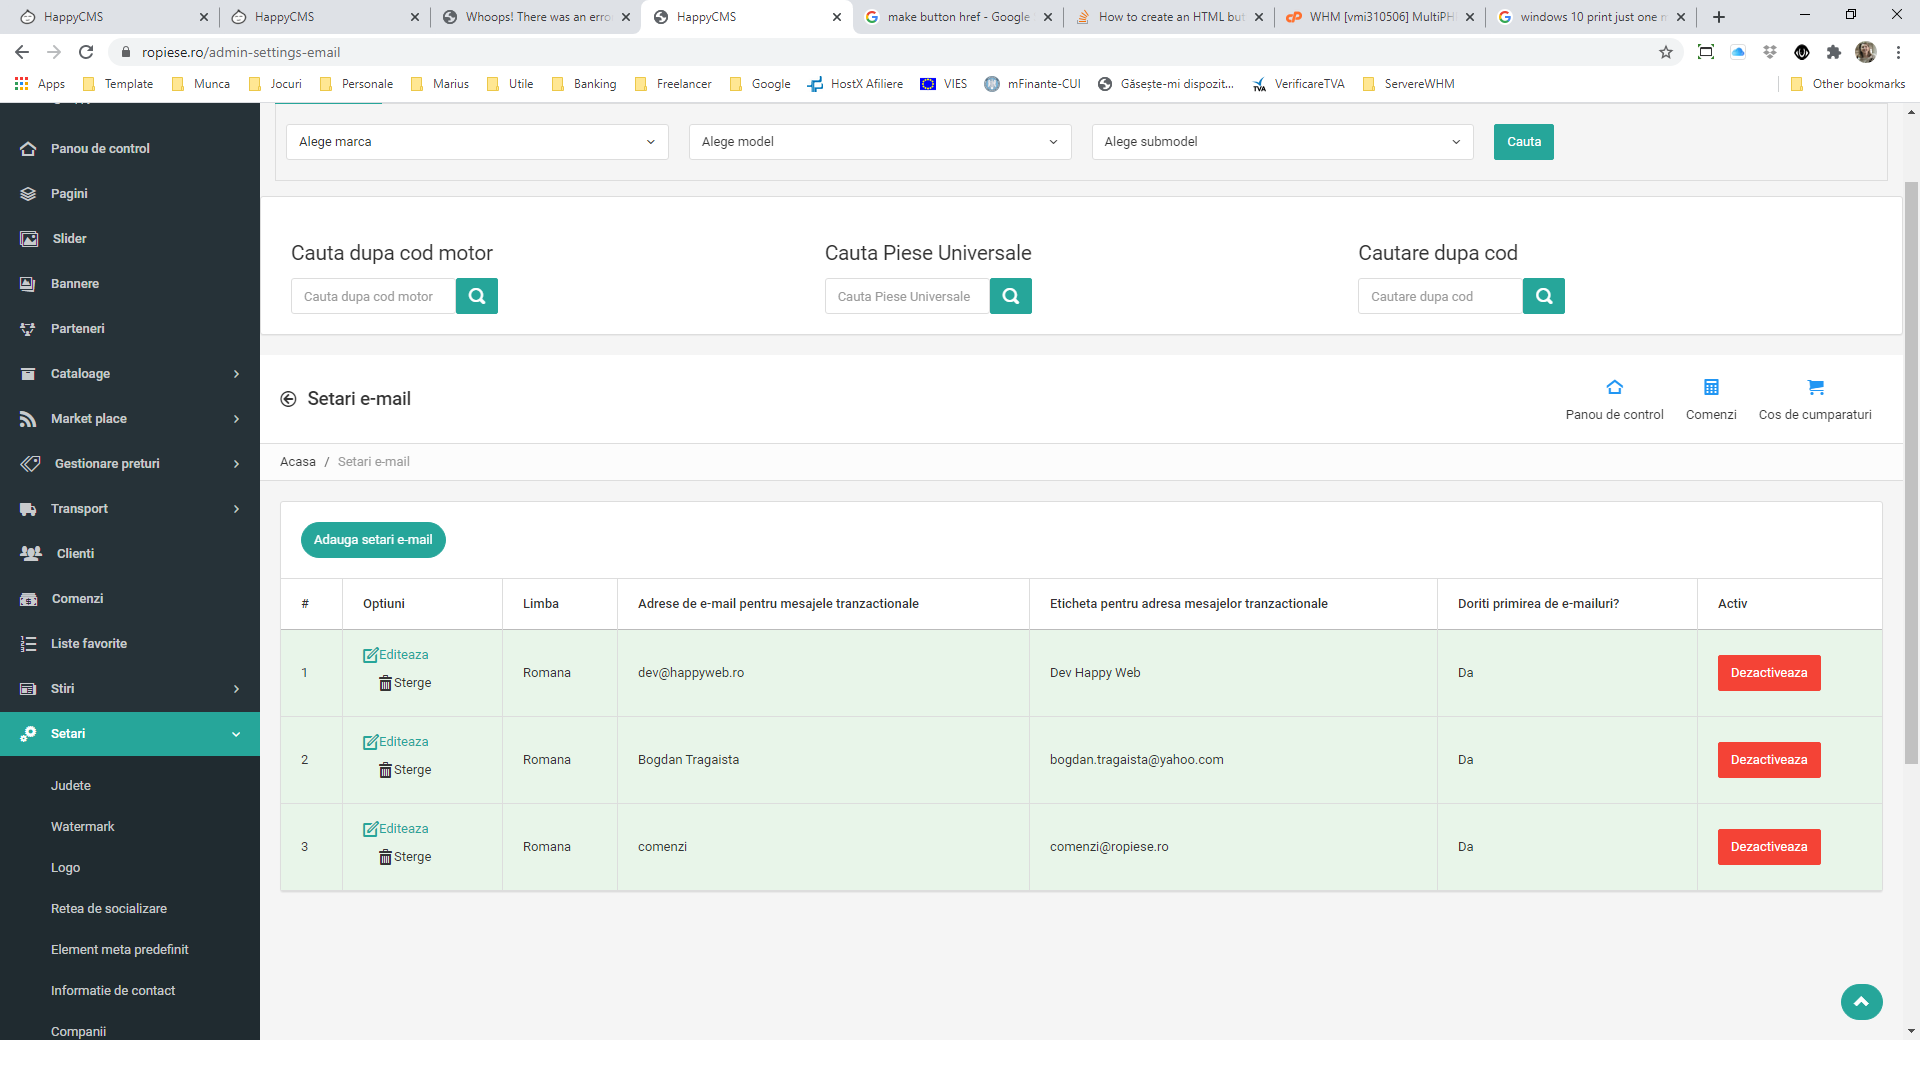This screenshot has width=1920, height=1080.
Task: Bookmark this page with the star icon
Action: (1666, 52)
